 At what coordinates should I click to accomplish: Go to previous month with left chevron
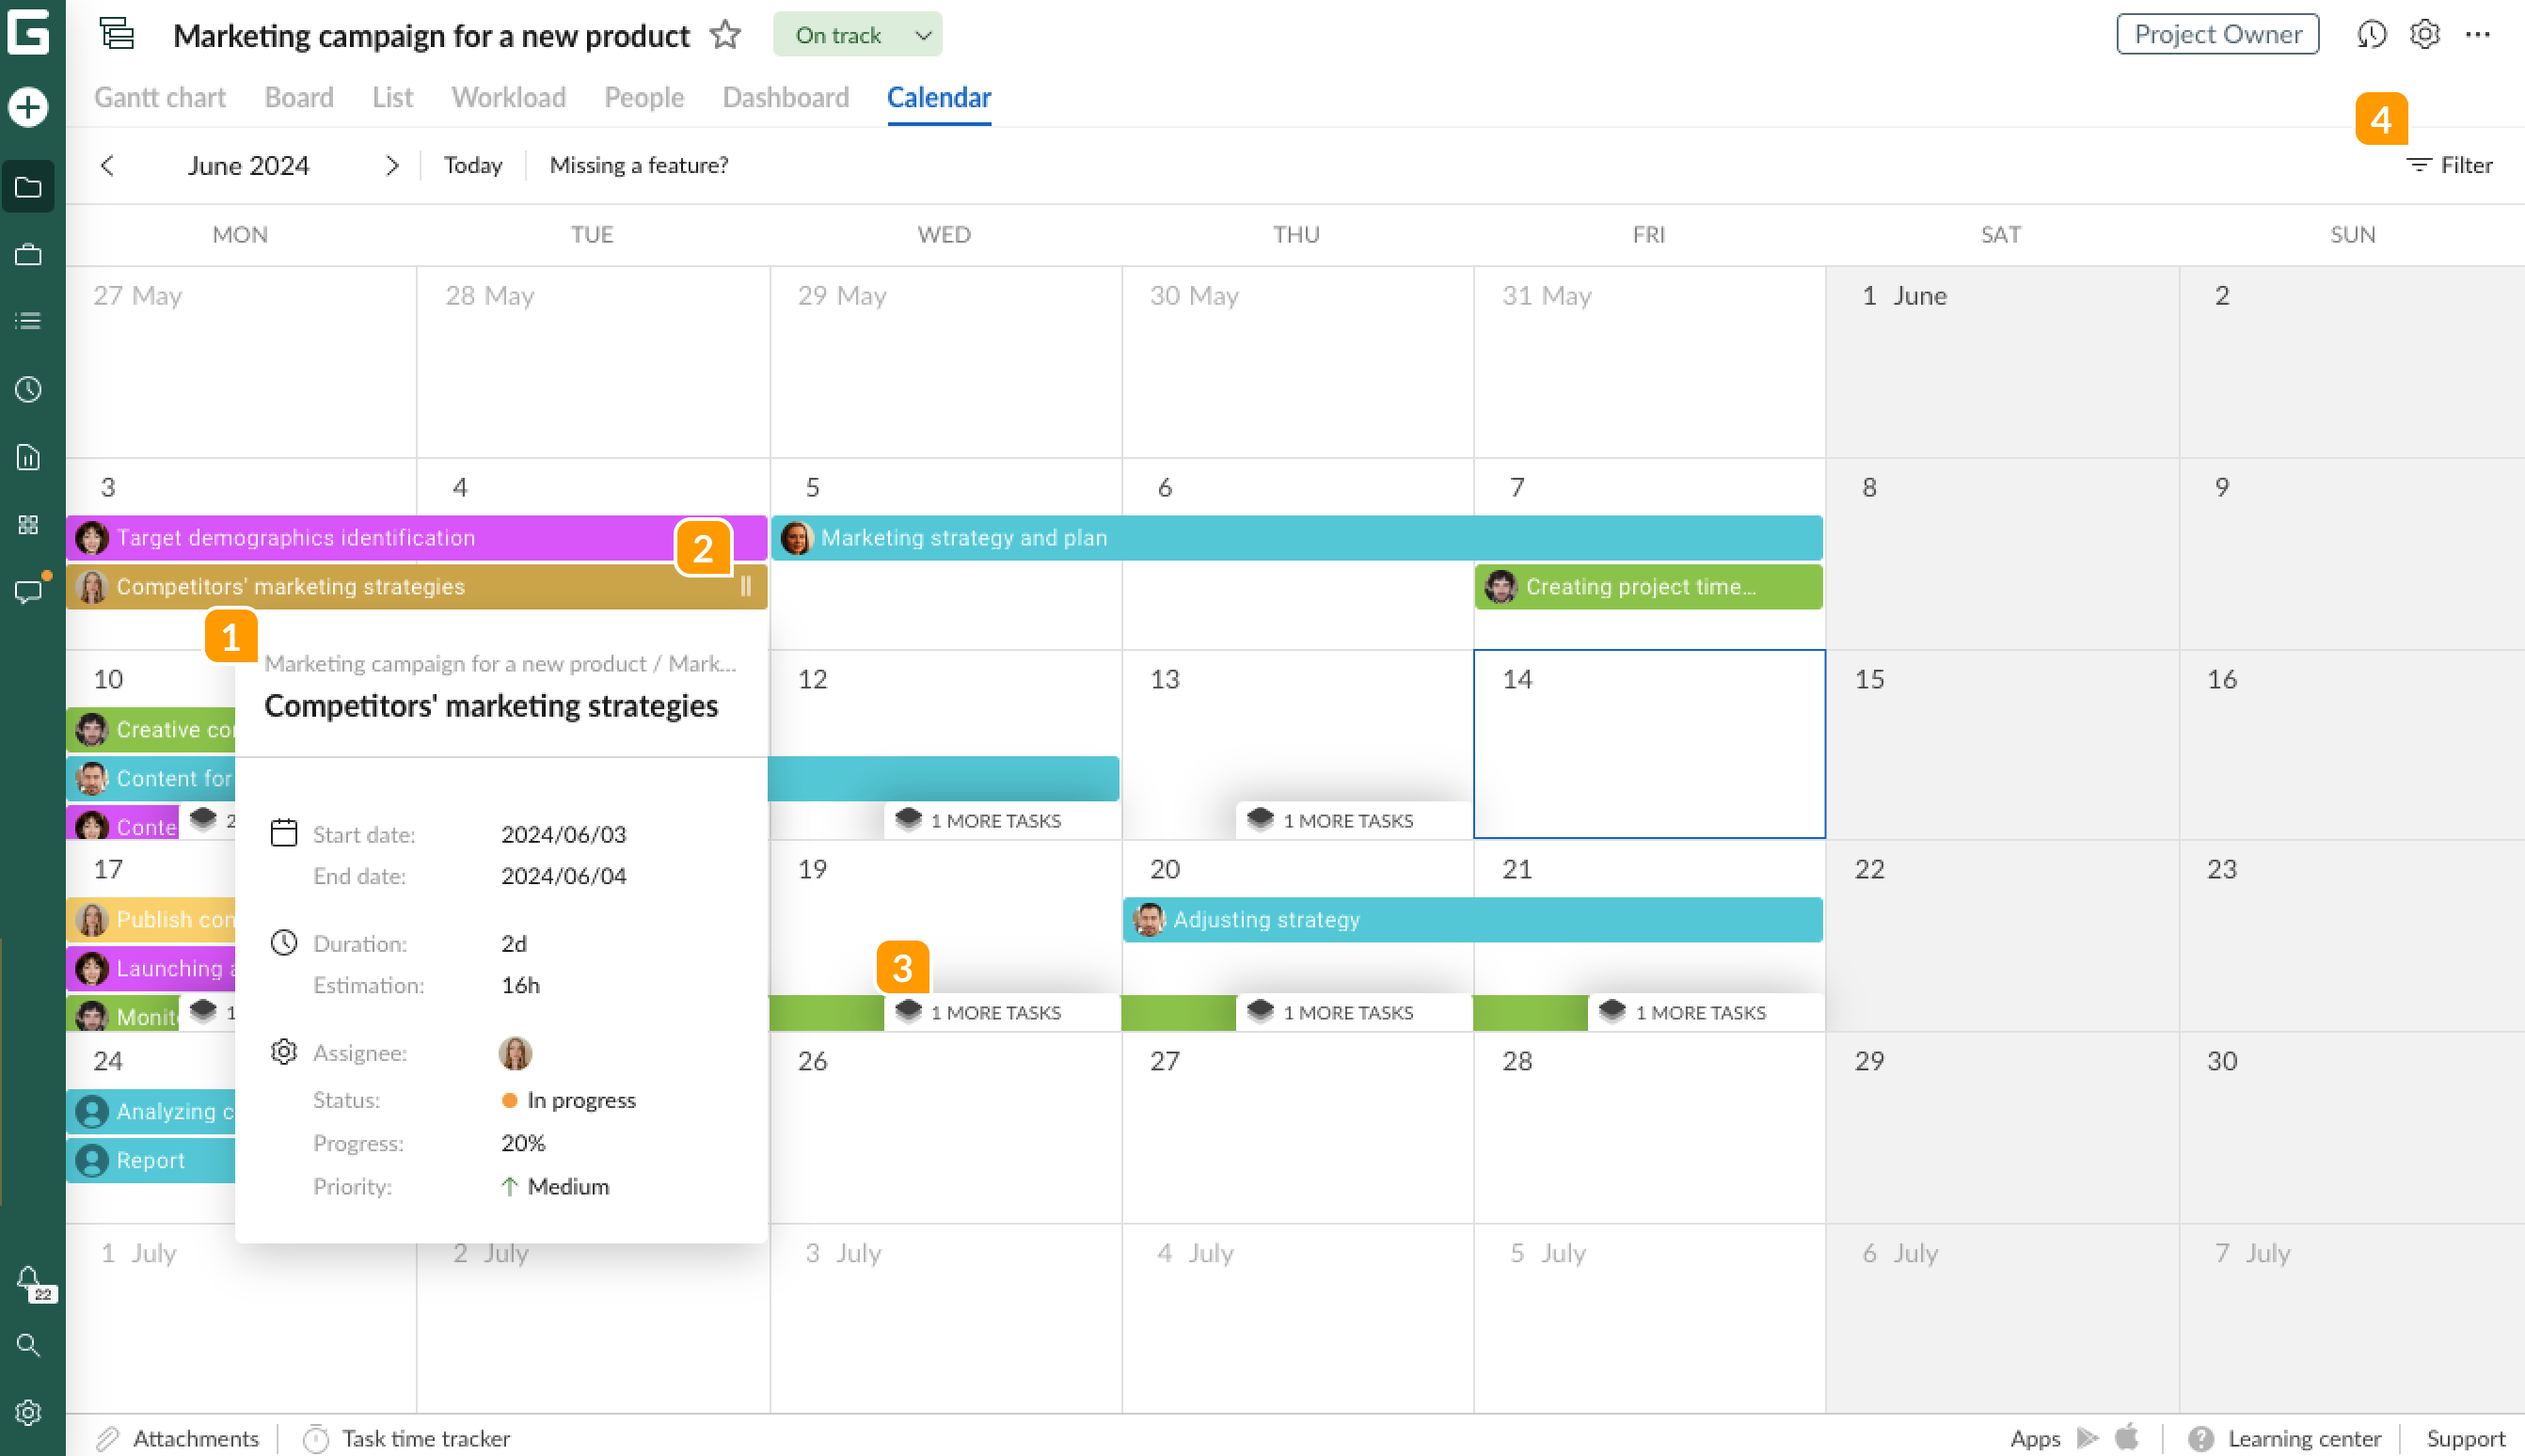tap(107, 165)
